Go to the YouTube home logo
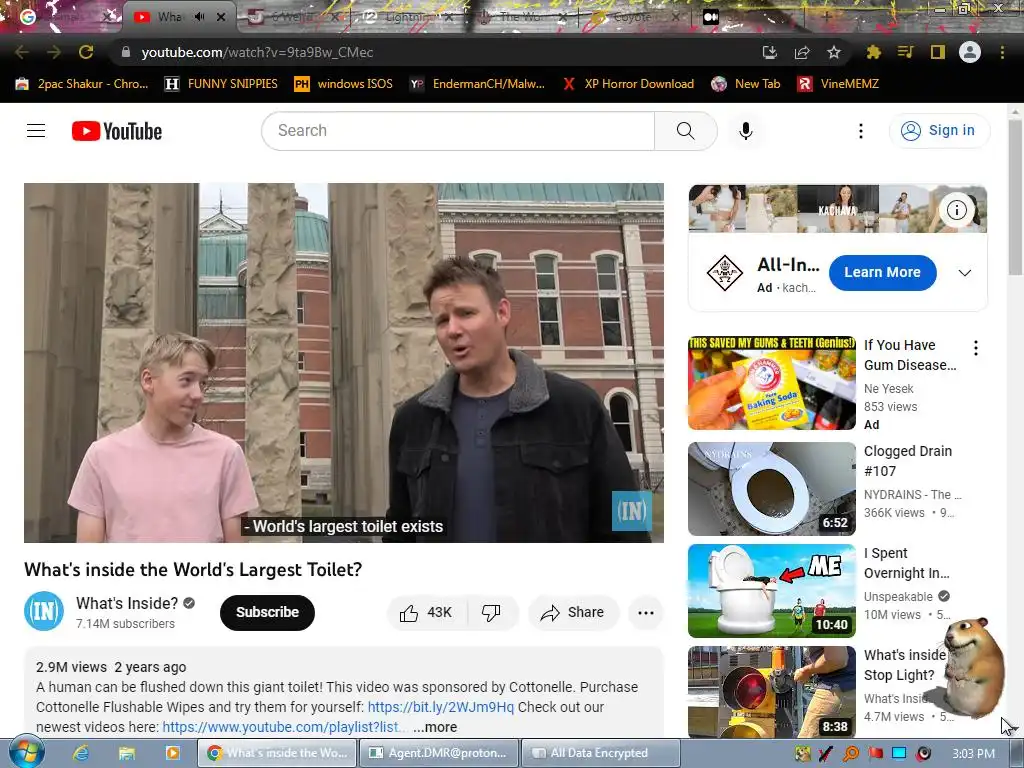 117,131
